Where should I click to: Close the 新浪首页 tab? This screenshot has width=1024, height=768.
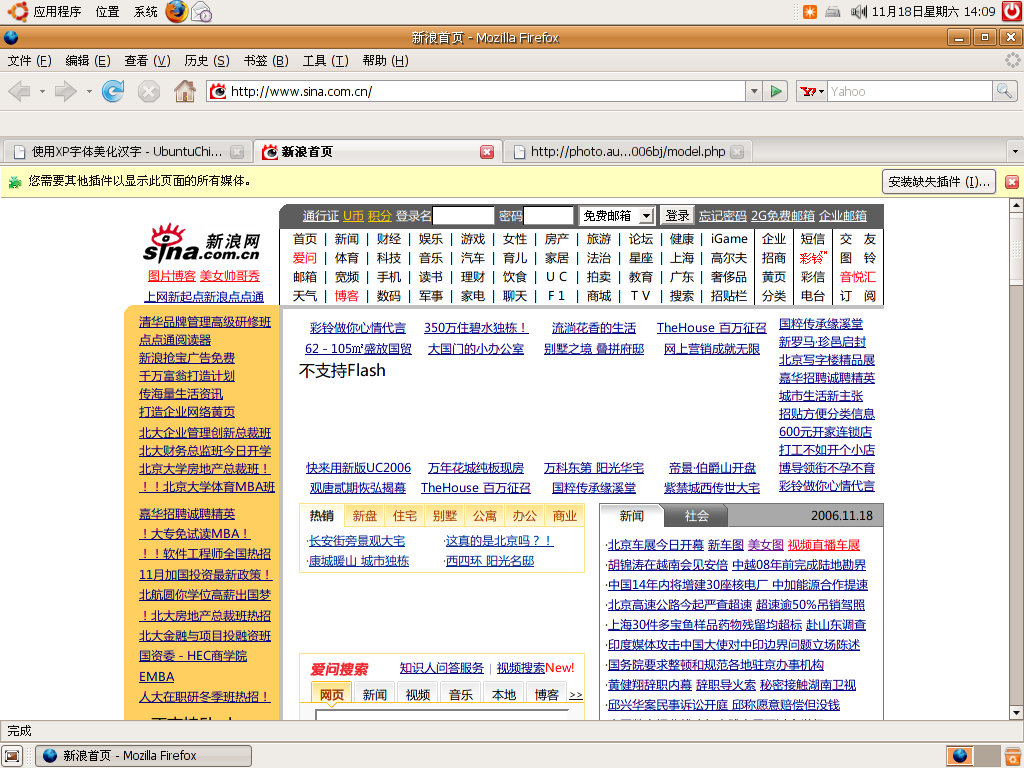point(487,152)
